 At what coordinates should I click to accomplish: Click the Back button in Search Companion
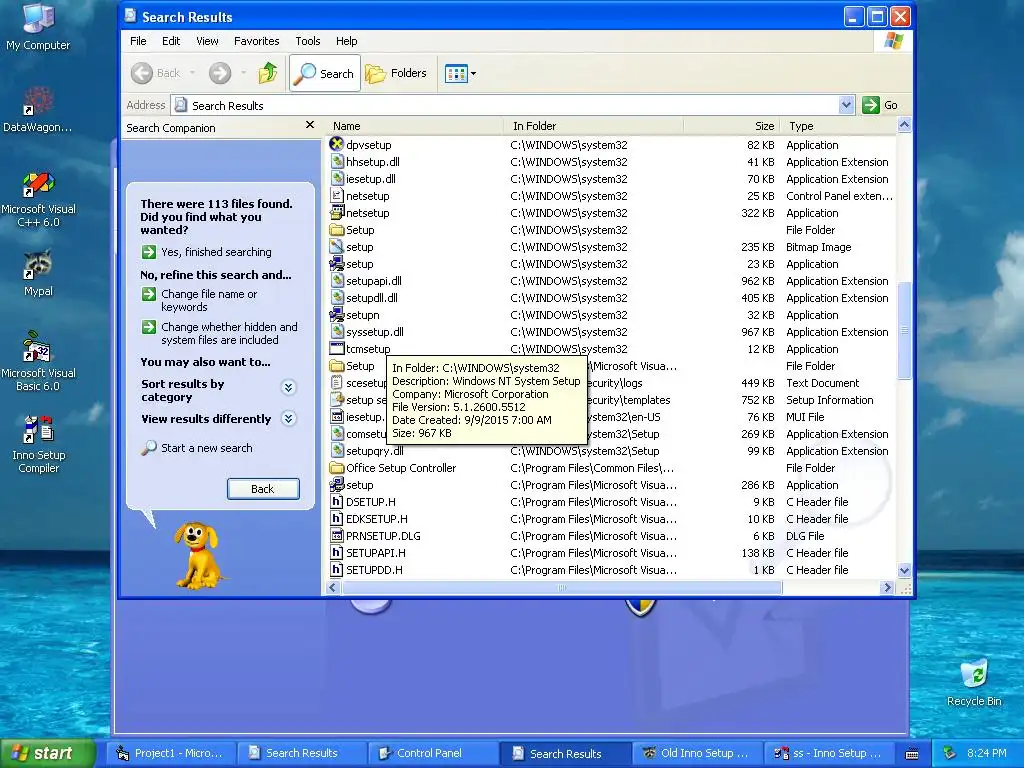263,489
